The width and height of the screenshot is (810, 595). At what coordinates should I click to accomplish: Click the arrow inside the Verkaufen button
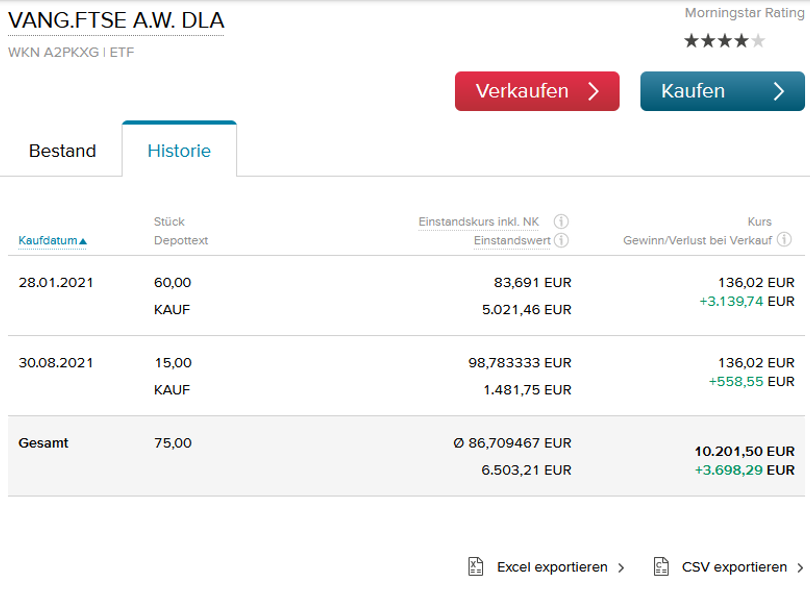[593, 91]
